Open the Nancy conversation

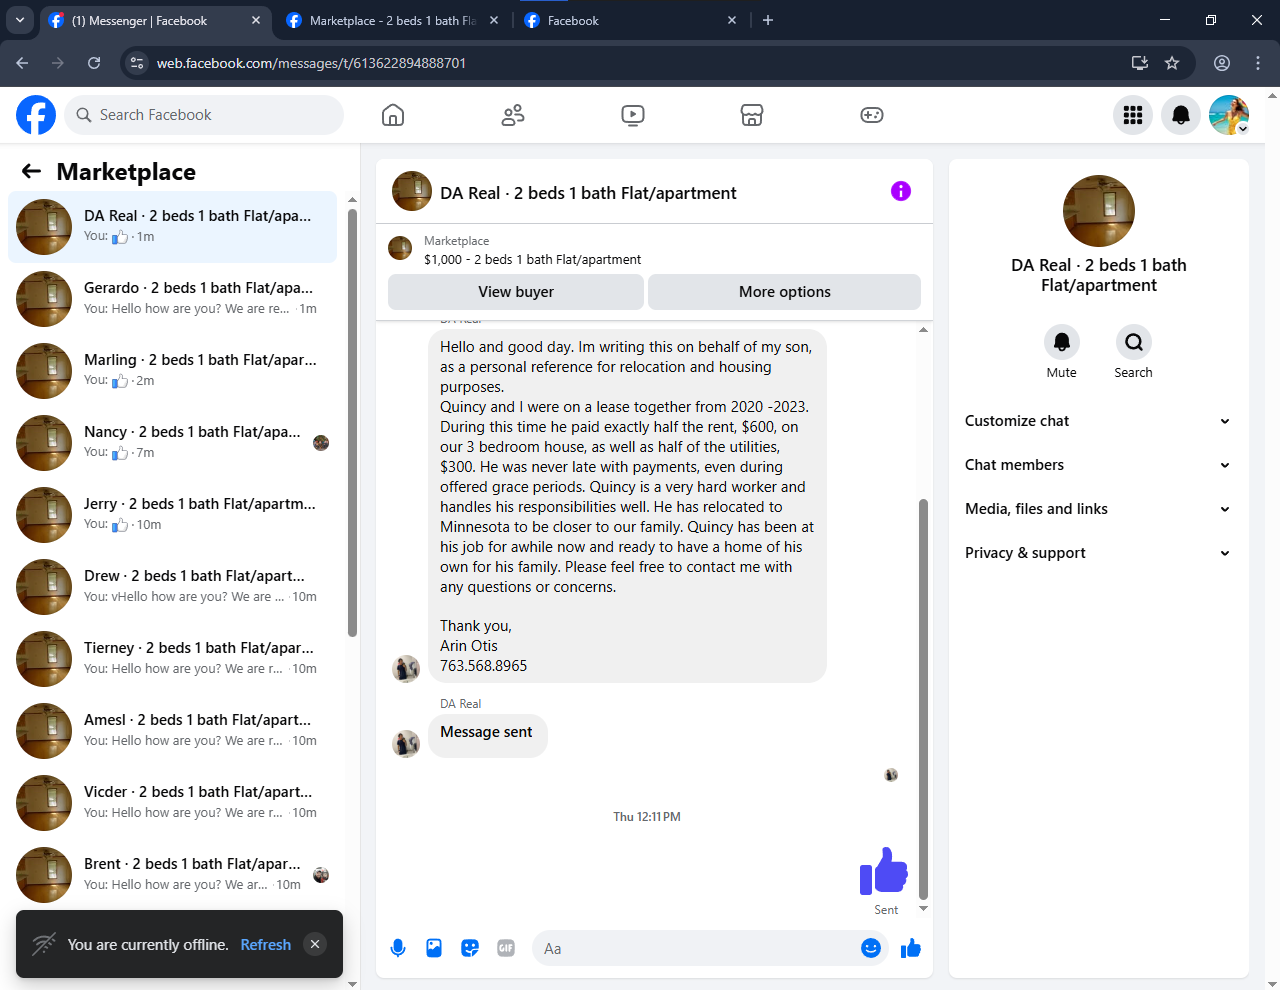click(172, 443)
